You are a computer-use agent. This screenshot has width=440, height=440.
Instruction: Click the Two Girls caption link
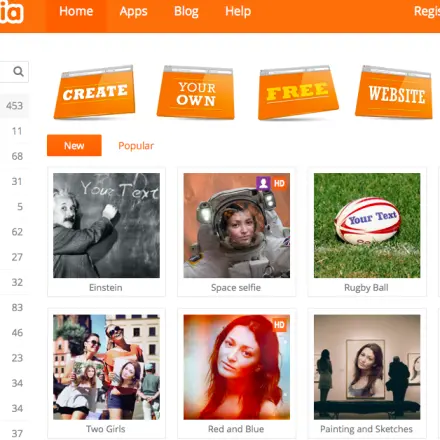coord(106,429)
